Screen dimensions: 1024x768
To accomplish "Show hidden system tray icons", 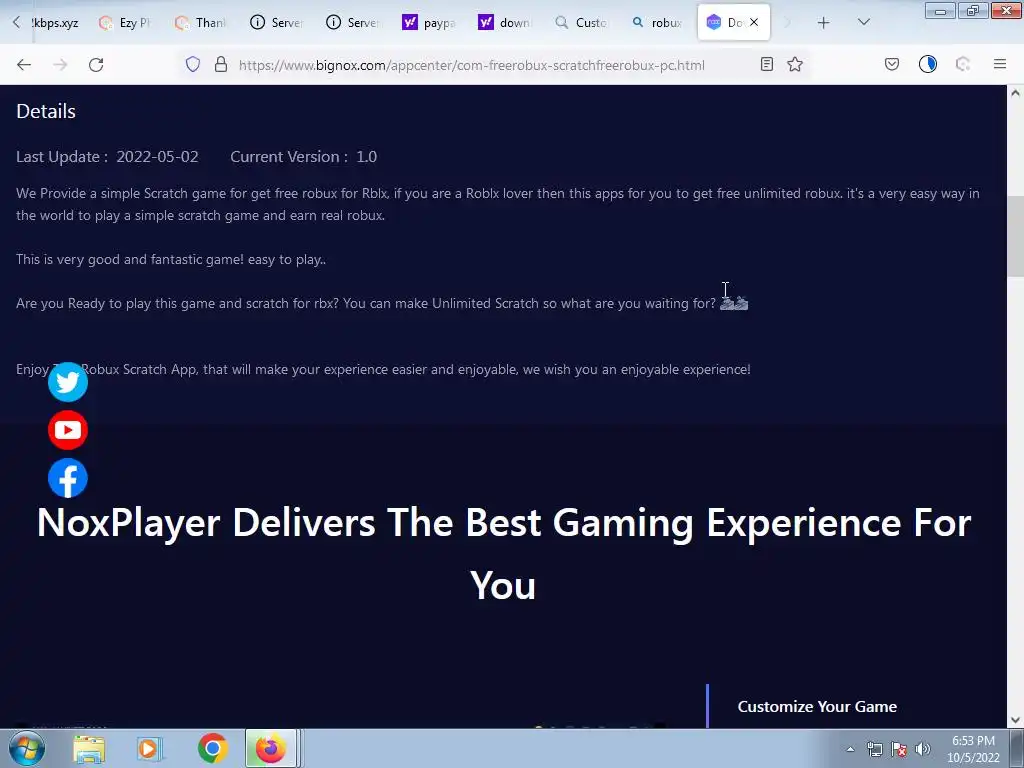I will pyautogui.click(x=850, y=749).
